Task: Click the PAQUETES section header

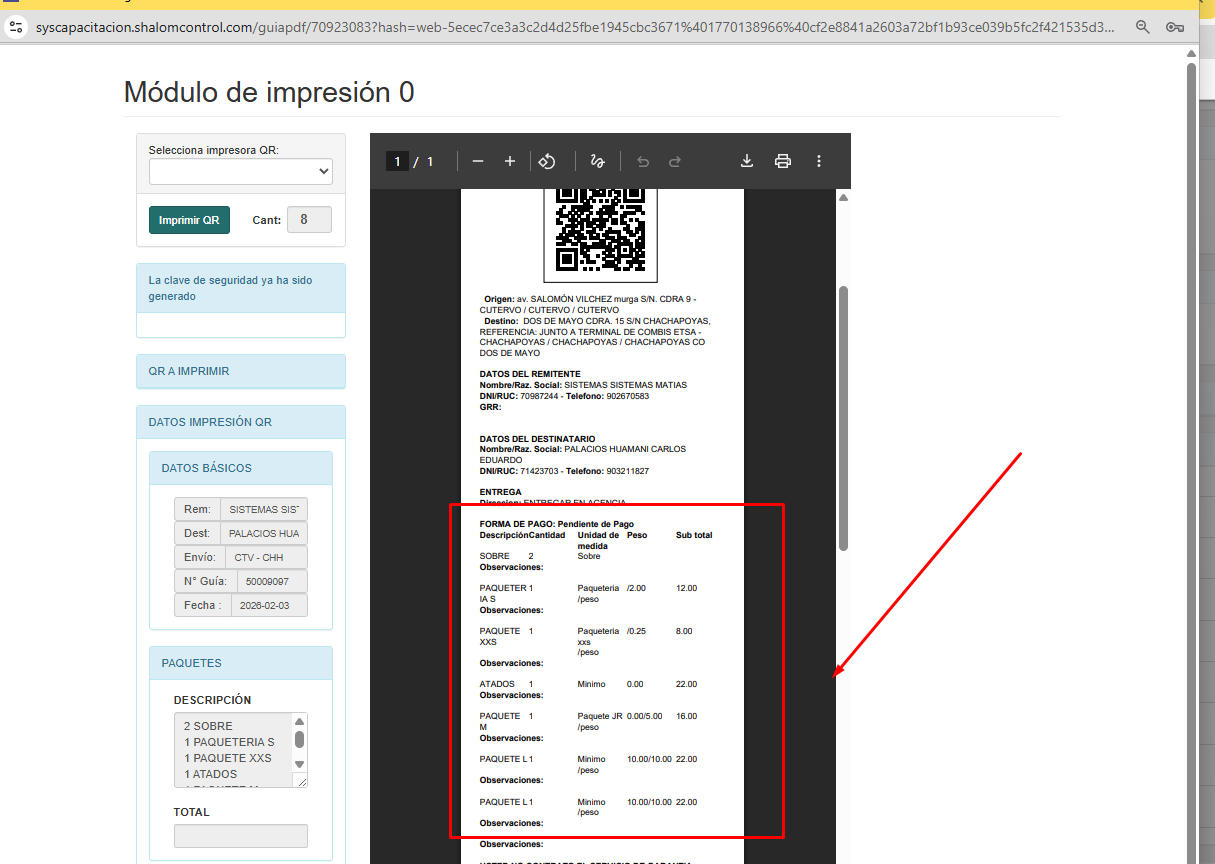Action: [240, 663]
